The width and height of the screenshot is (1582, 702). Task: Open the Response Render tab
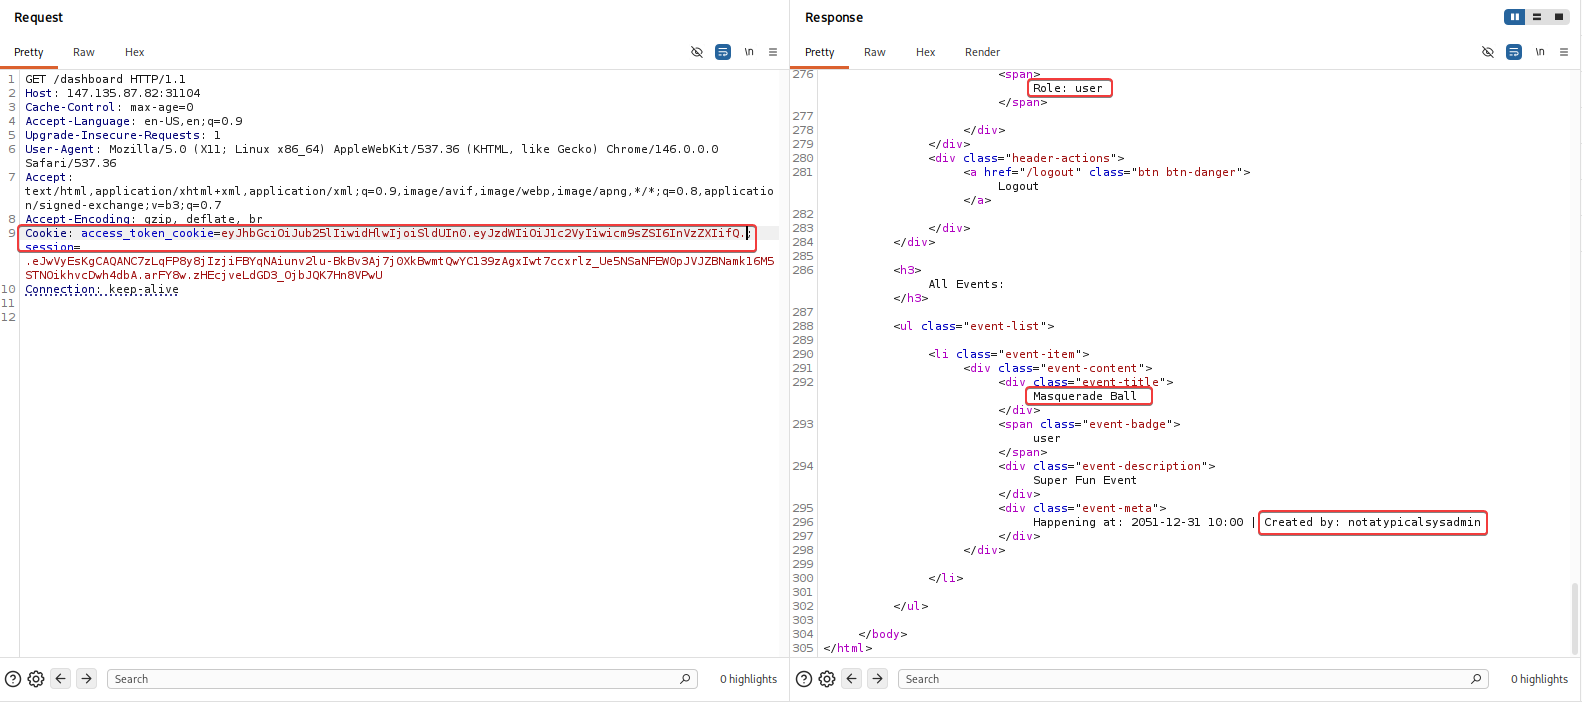(x=983, y=52)
